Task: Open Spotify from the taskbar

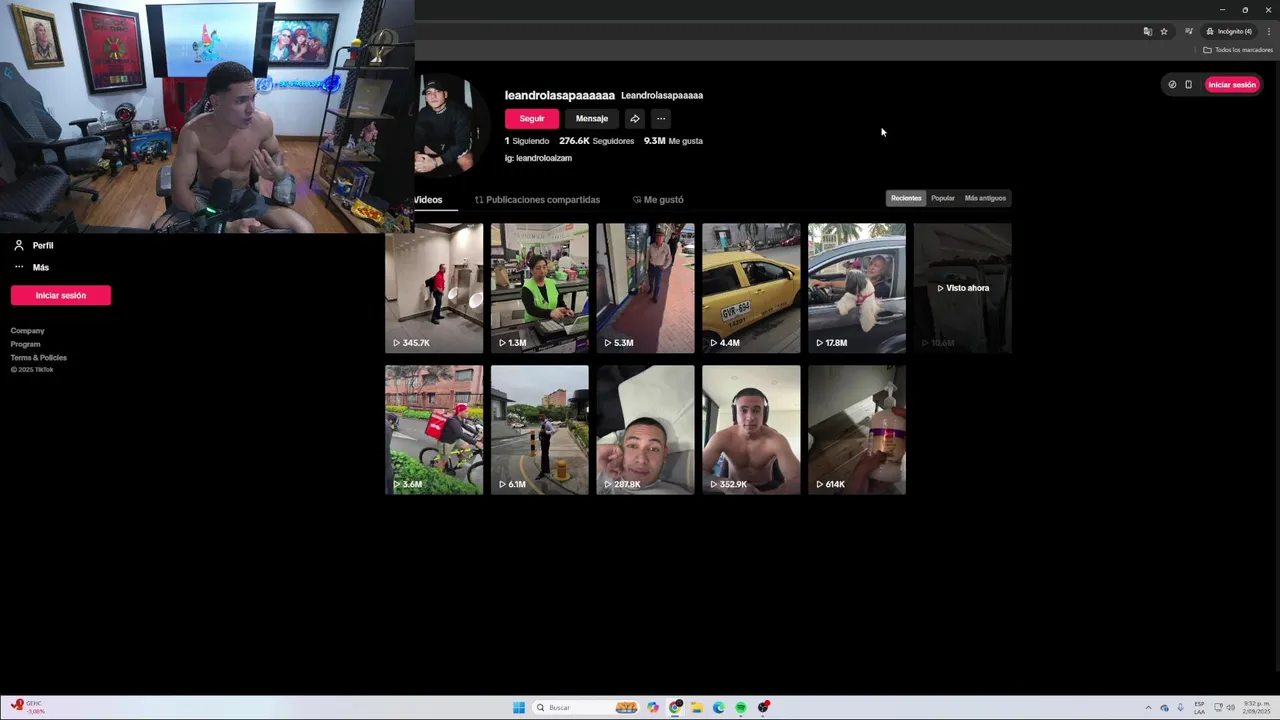Action: 741,707
